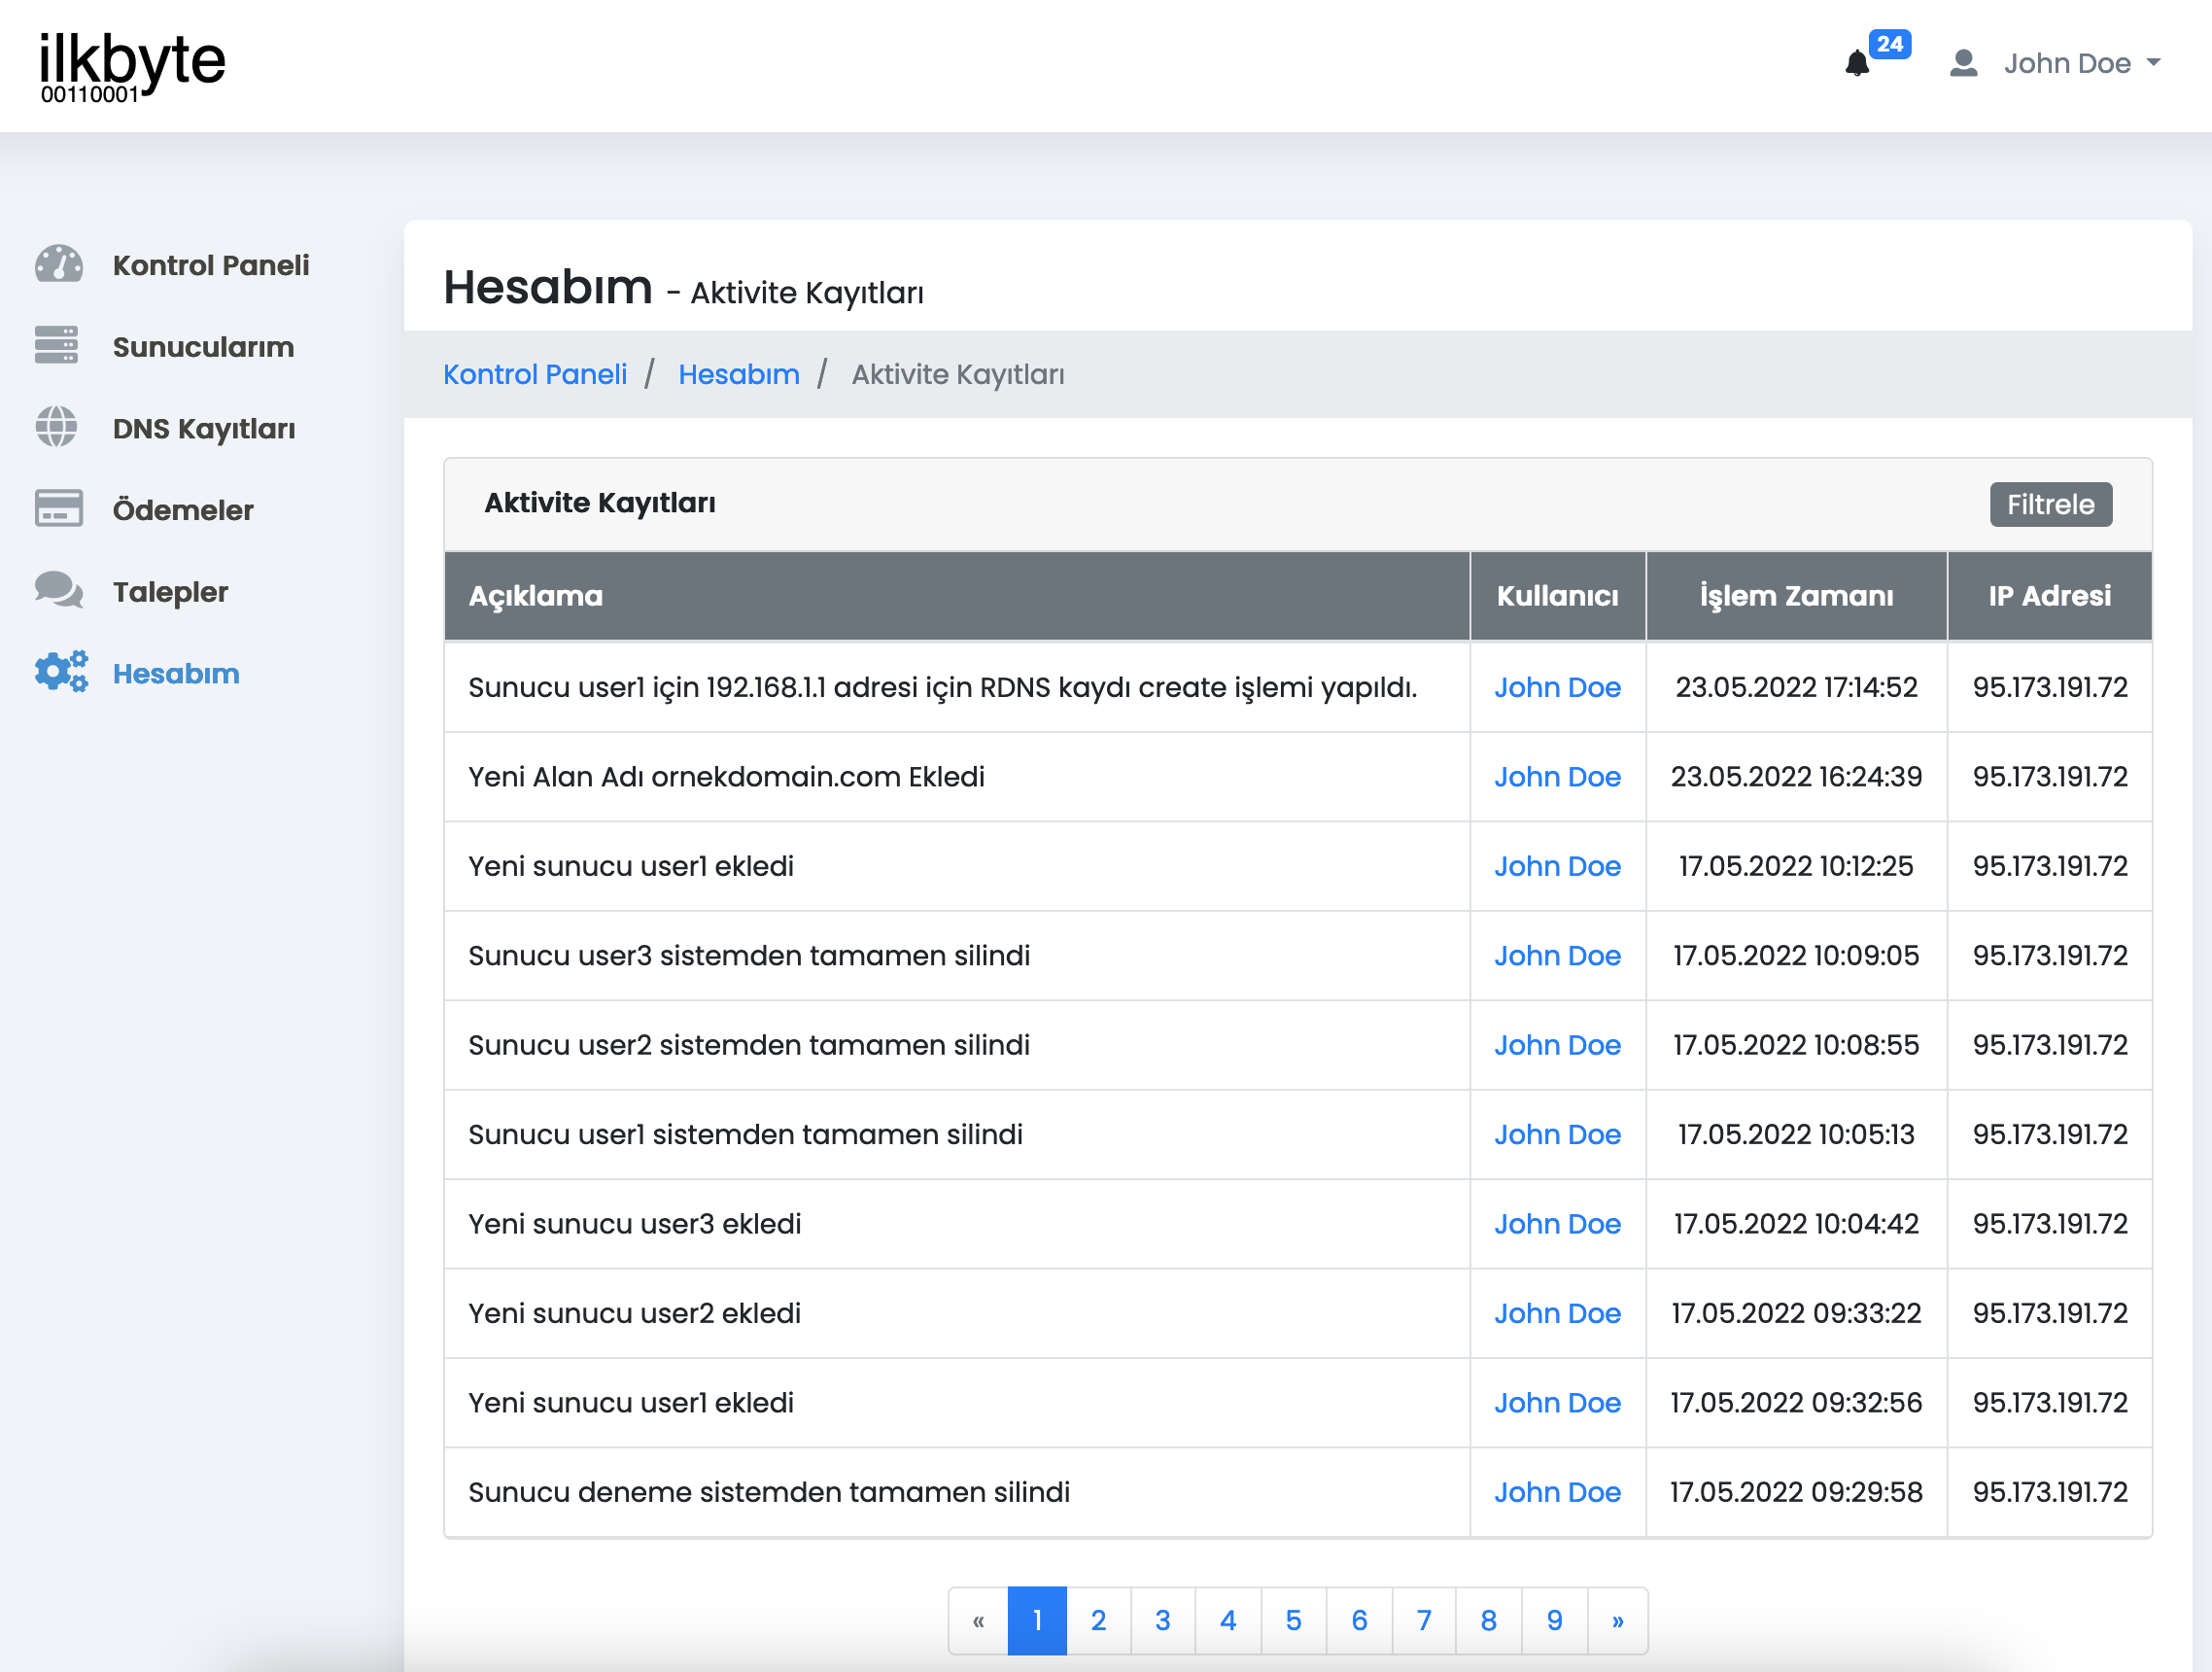Click IP 95.173.191.72 in 10:08:55 row
Image resolution: width=2212 pixels, height=1672 pixels.
click(x=2050, y=1045)
